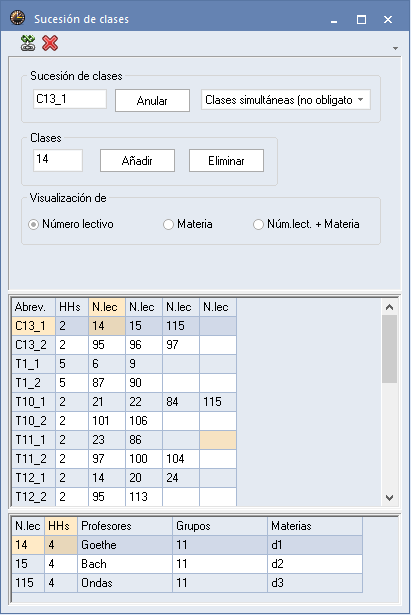
Task: Click the clock application icon in title bar
Action: pyautogui.click(x=17, y=18)
